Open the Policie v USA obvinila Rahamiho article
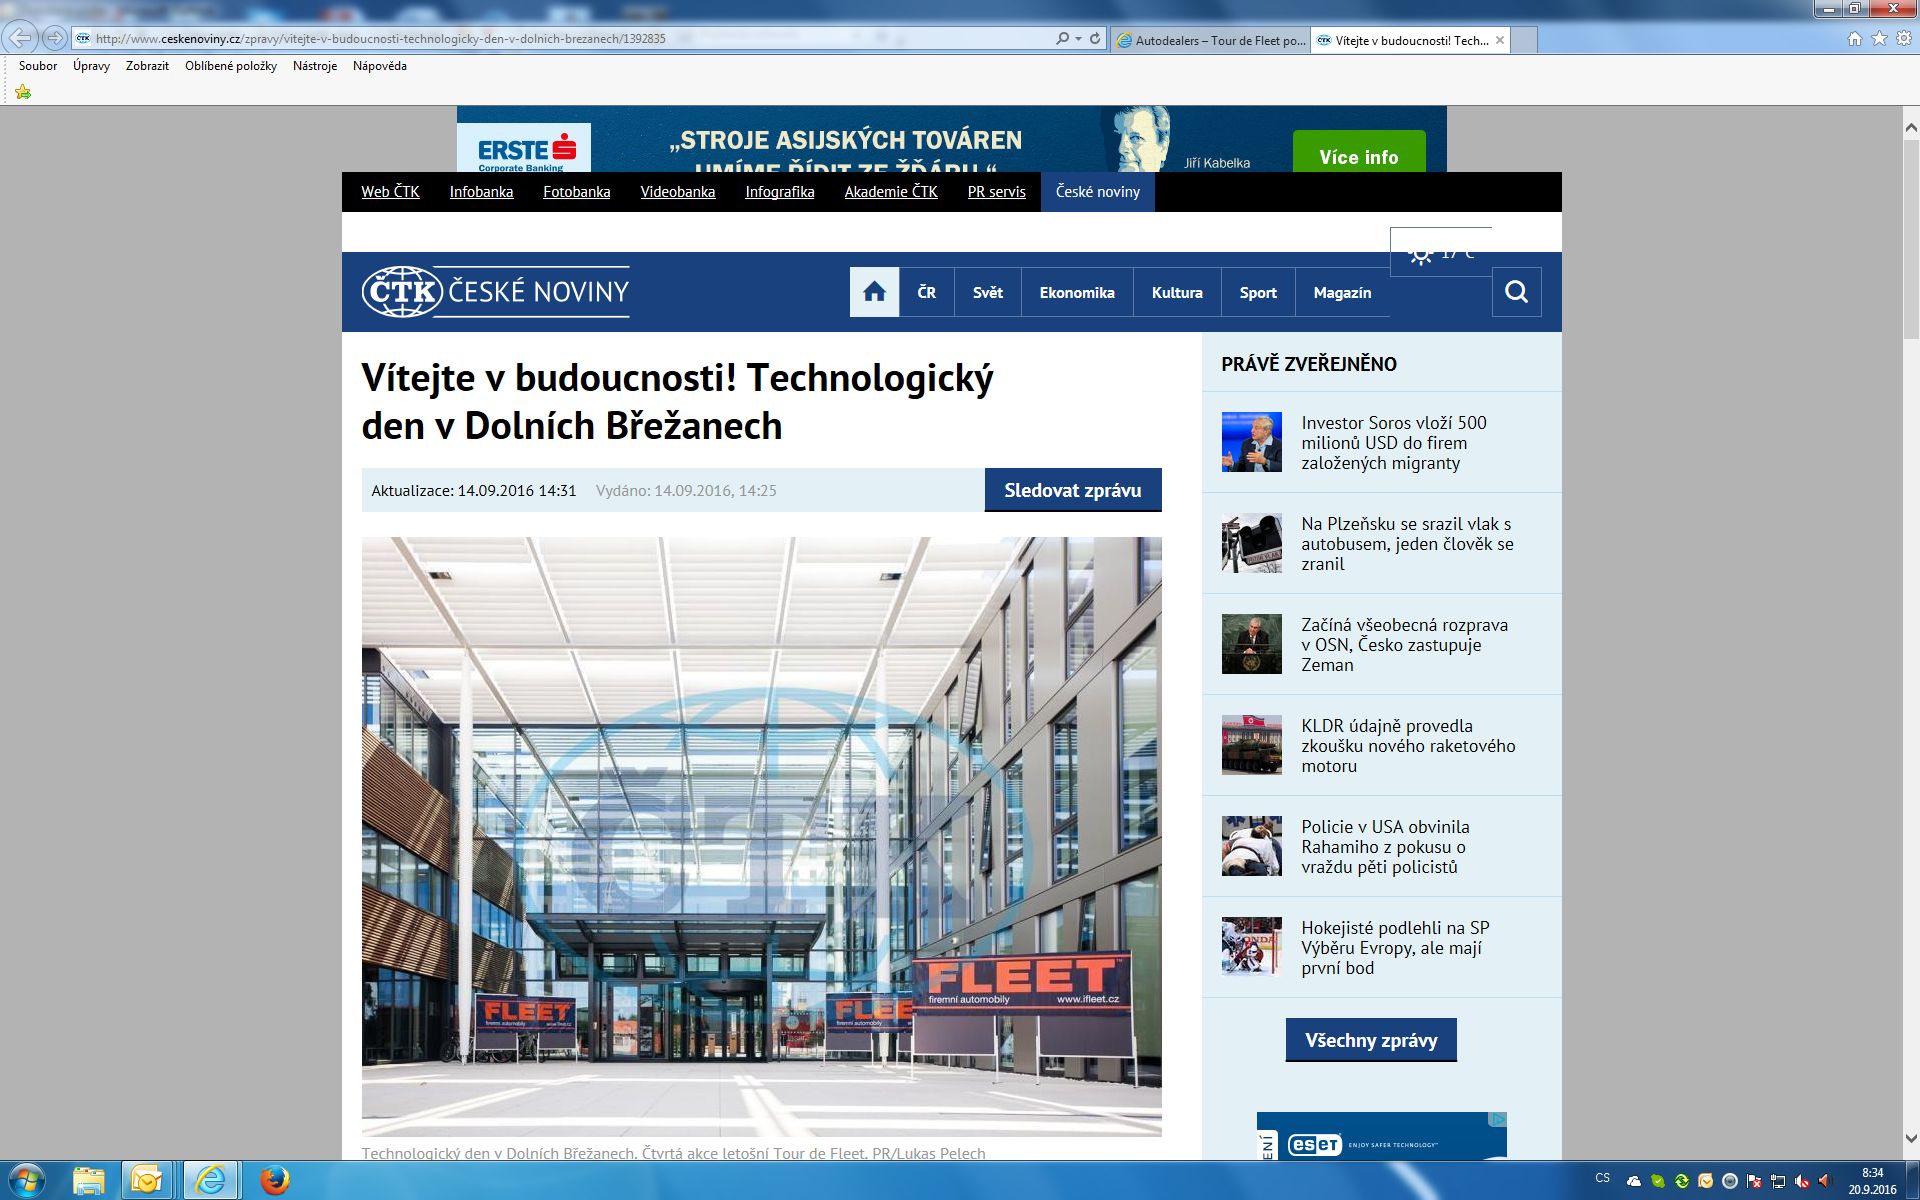The height and width of the screenshot is (1200, 1920). coord(1385,847)
